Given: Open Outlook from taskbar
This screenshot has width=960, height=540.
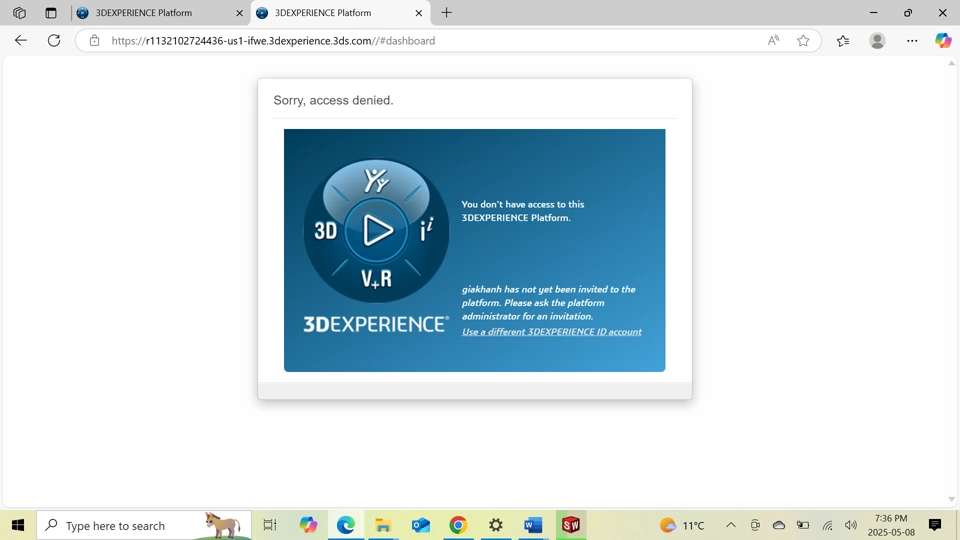Looking at the screenshot, I should coord(421,525).
